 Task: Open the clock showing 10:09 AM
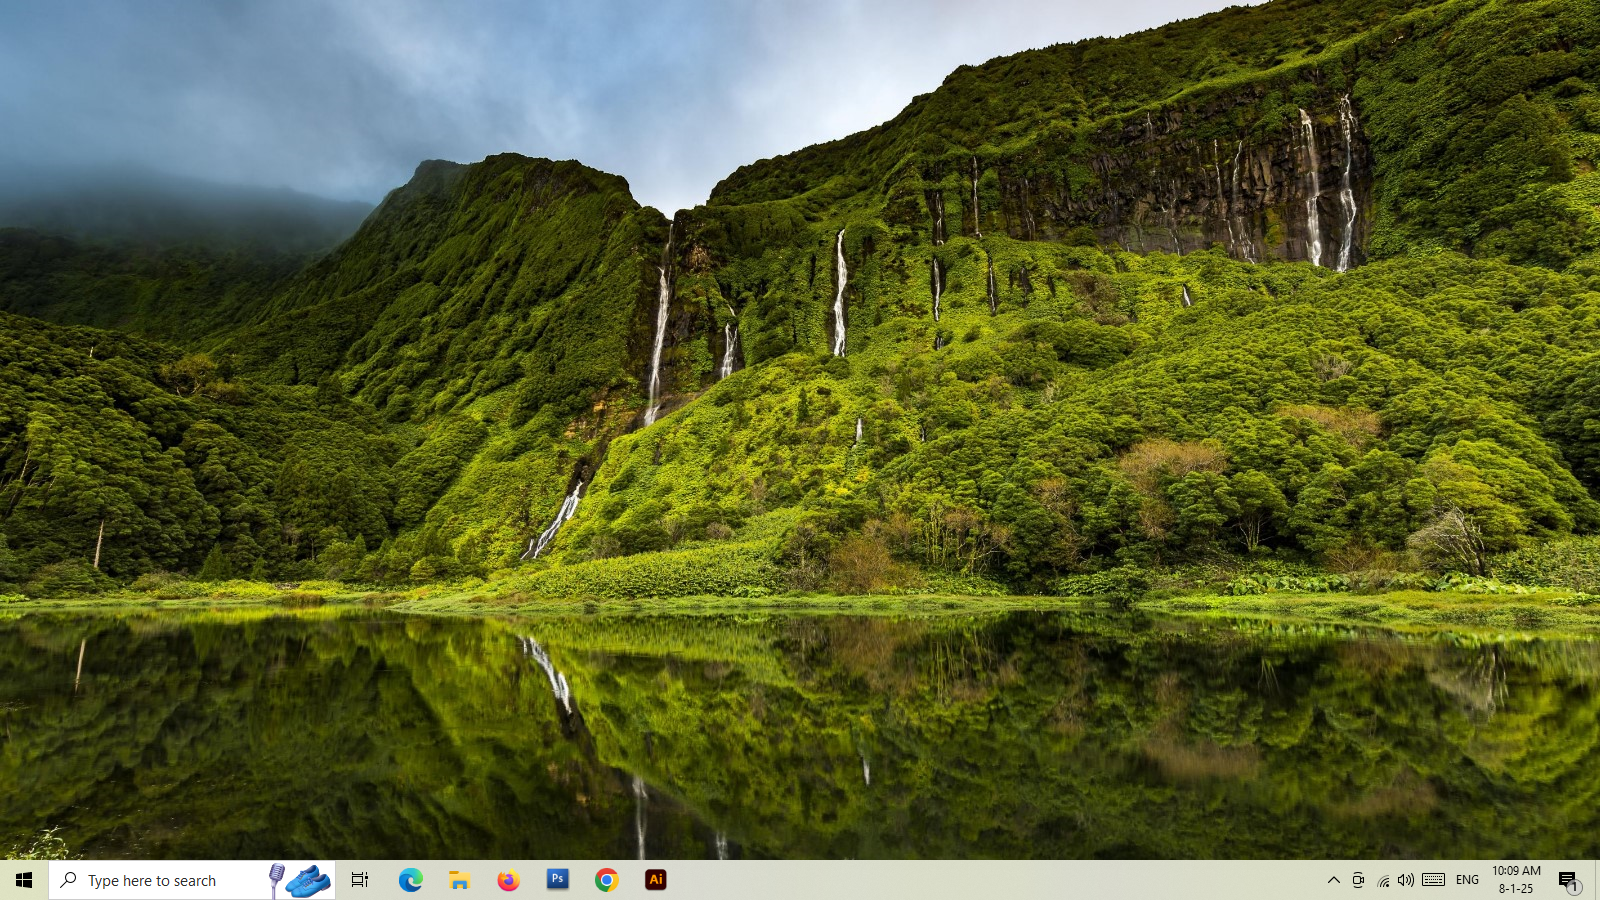tap(1516, 880)
